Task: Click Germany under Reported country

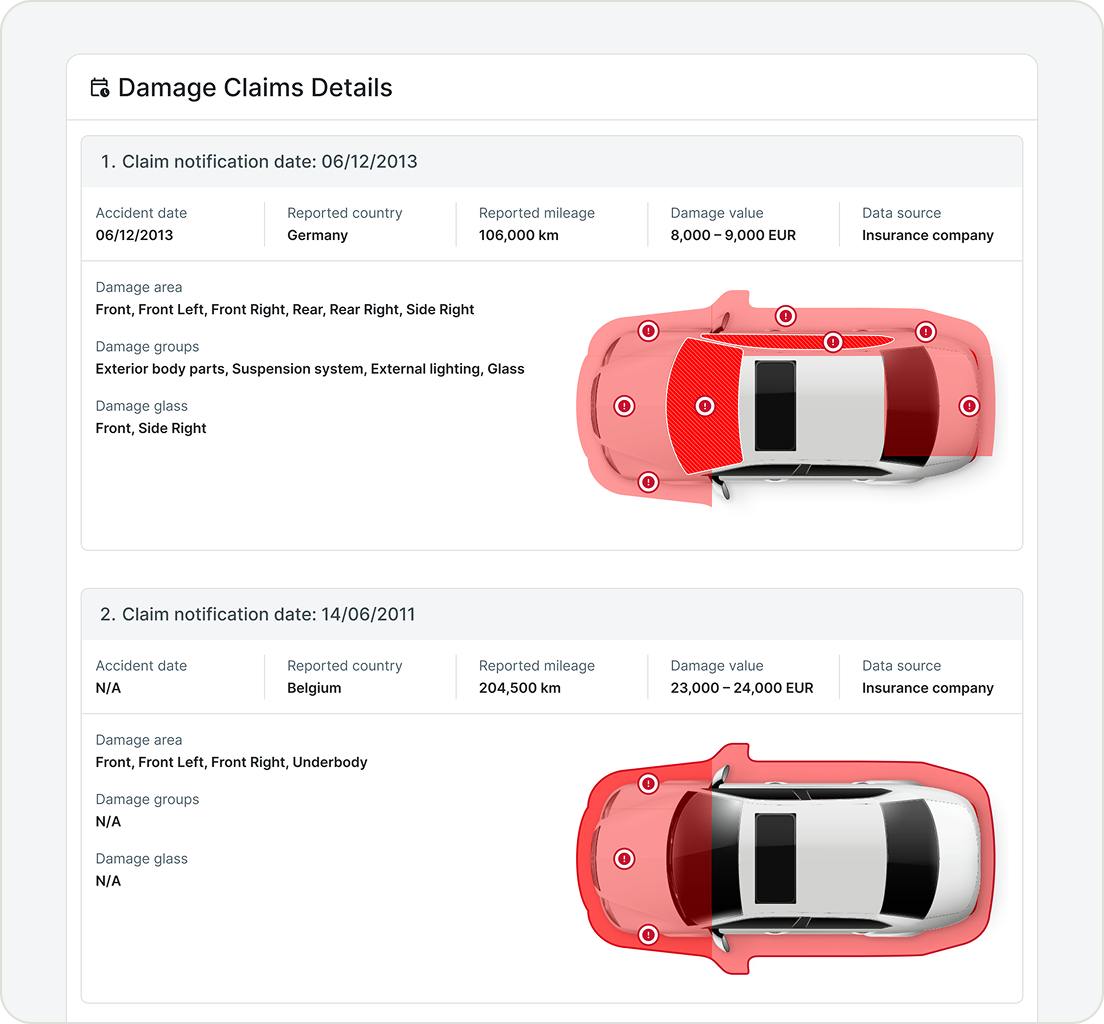Action: (x=317, y=236)
